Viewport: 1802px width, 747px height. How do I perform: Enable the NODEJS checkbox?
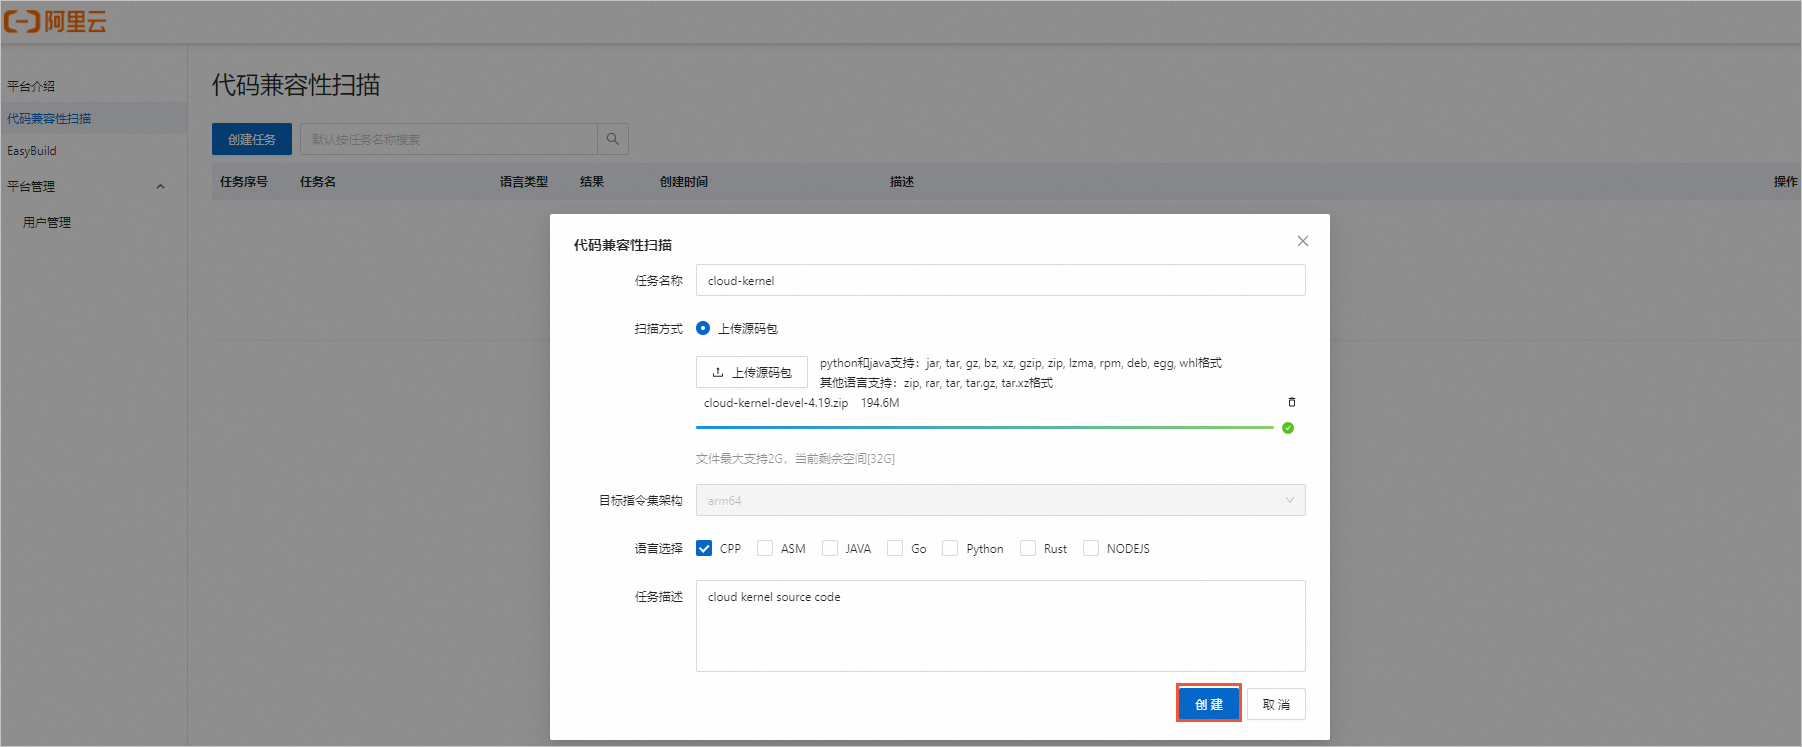[1091, 548]
